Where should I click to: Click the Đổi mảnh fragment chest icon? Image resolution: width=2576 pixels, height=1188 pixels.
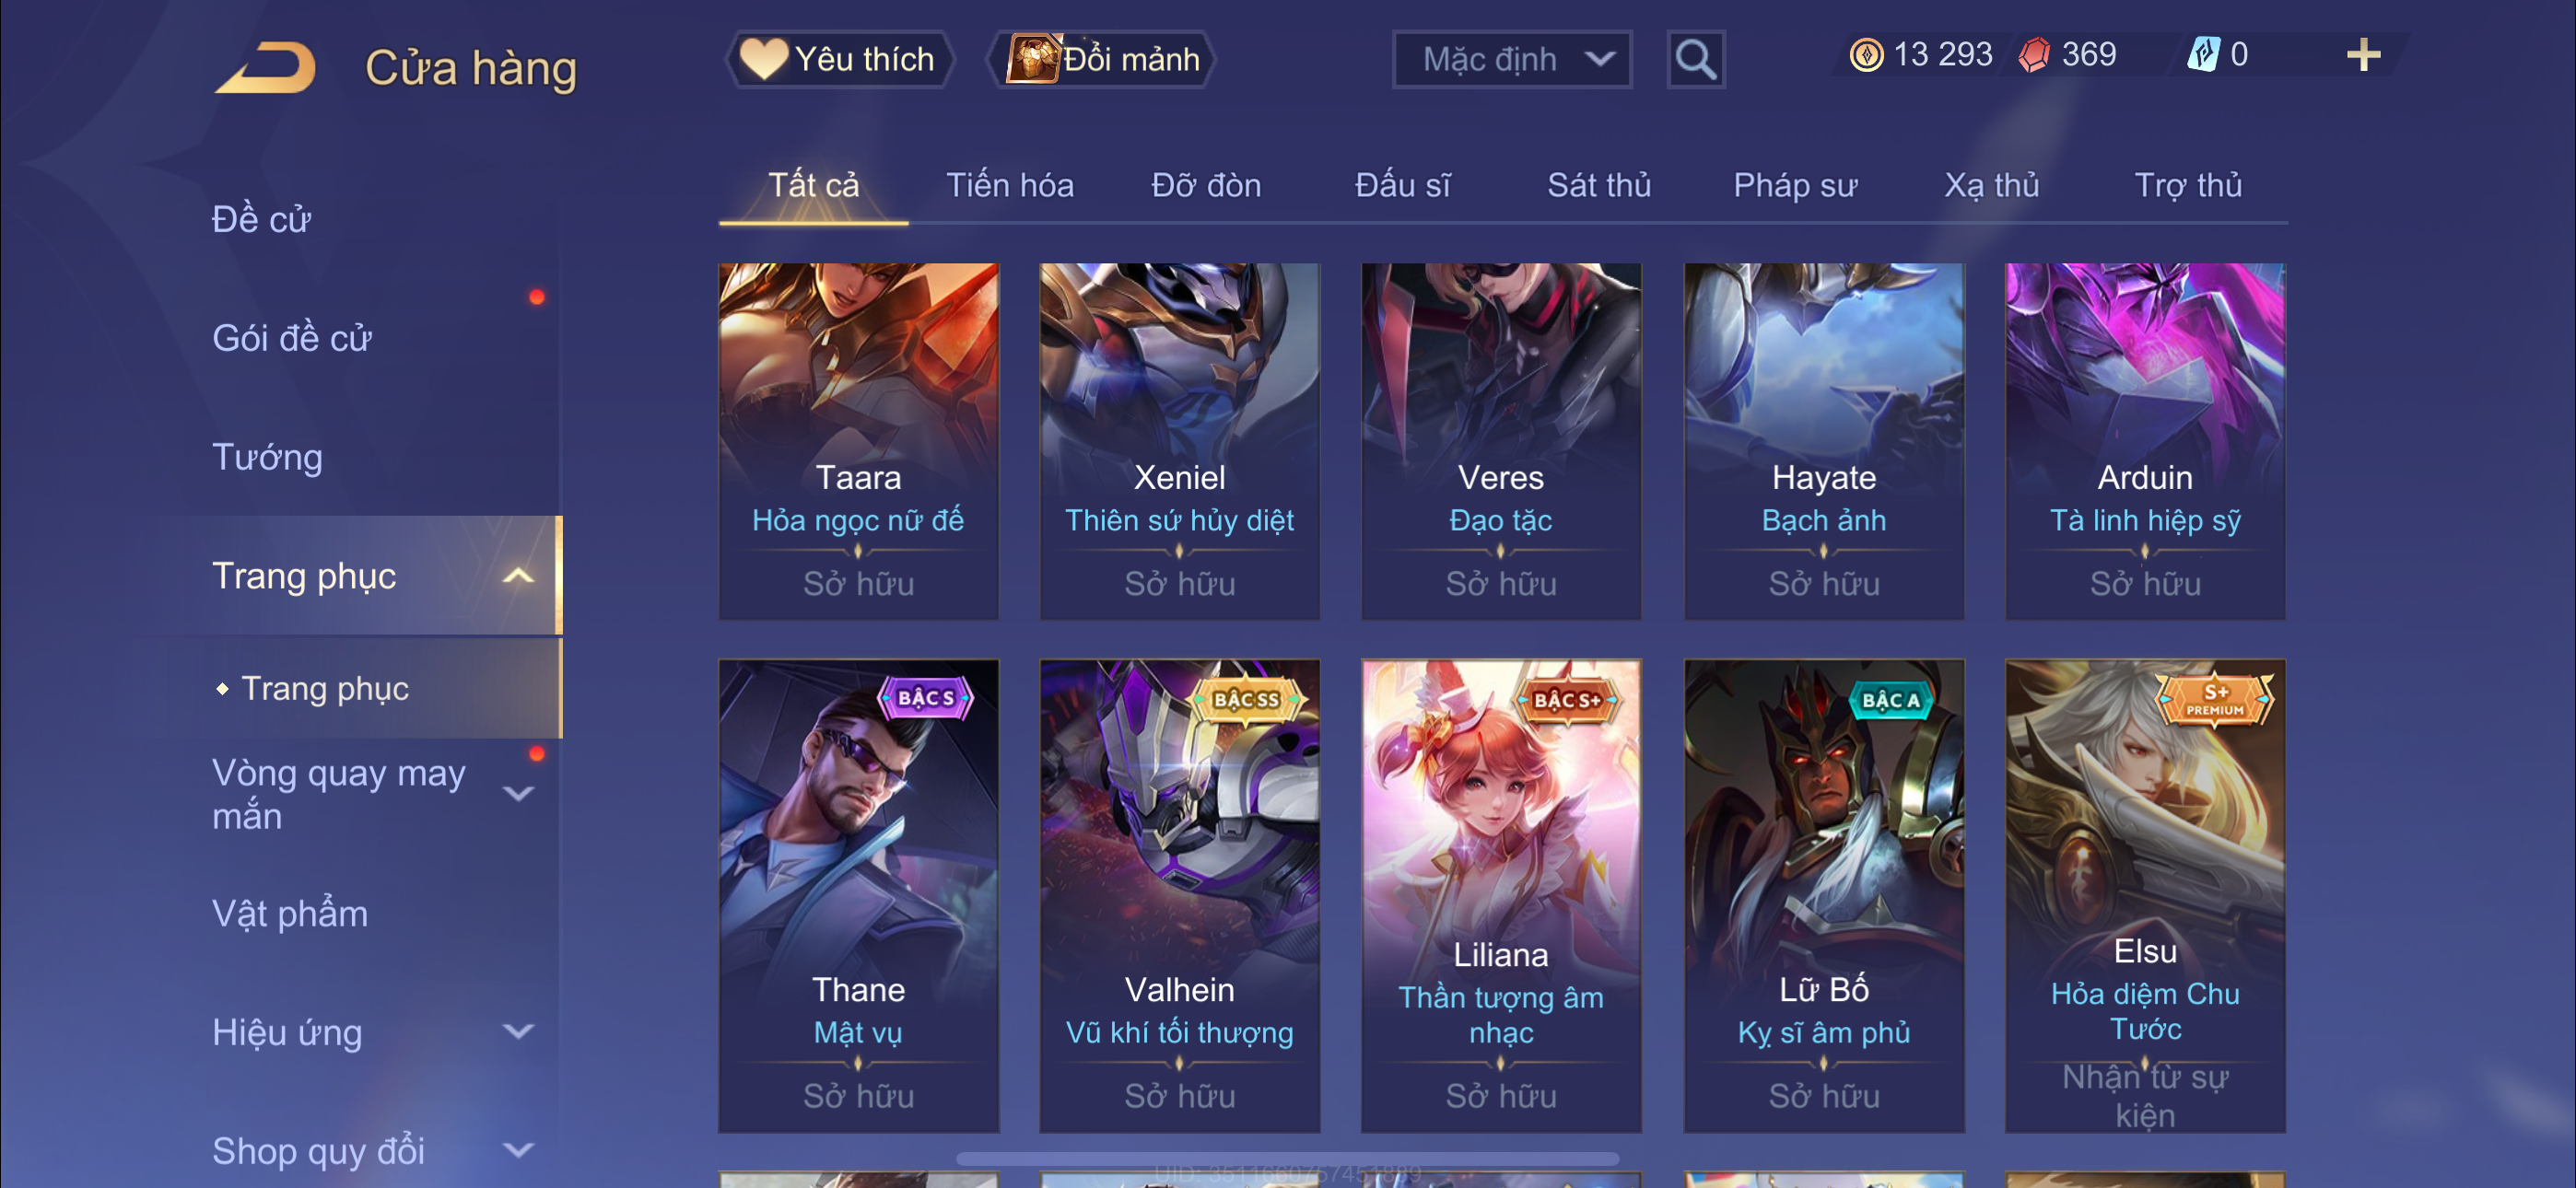(x=1032, y=58)
